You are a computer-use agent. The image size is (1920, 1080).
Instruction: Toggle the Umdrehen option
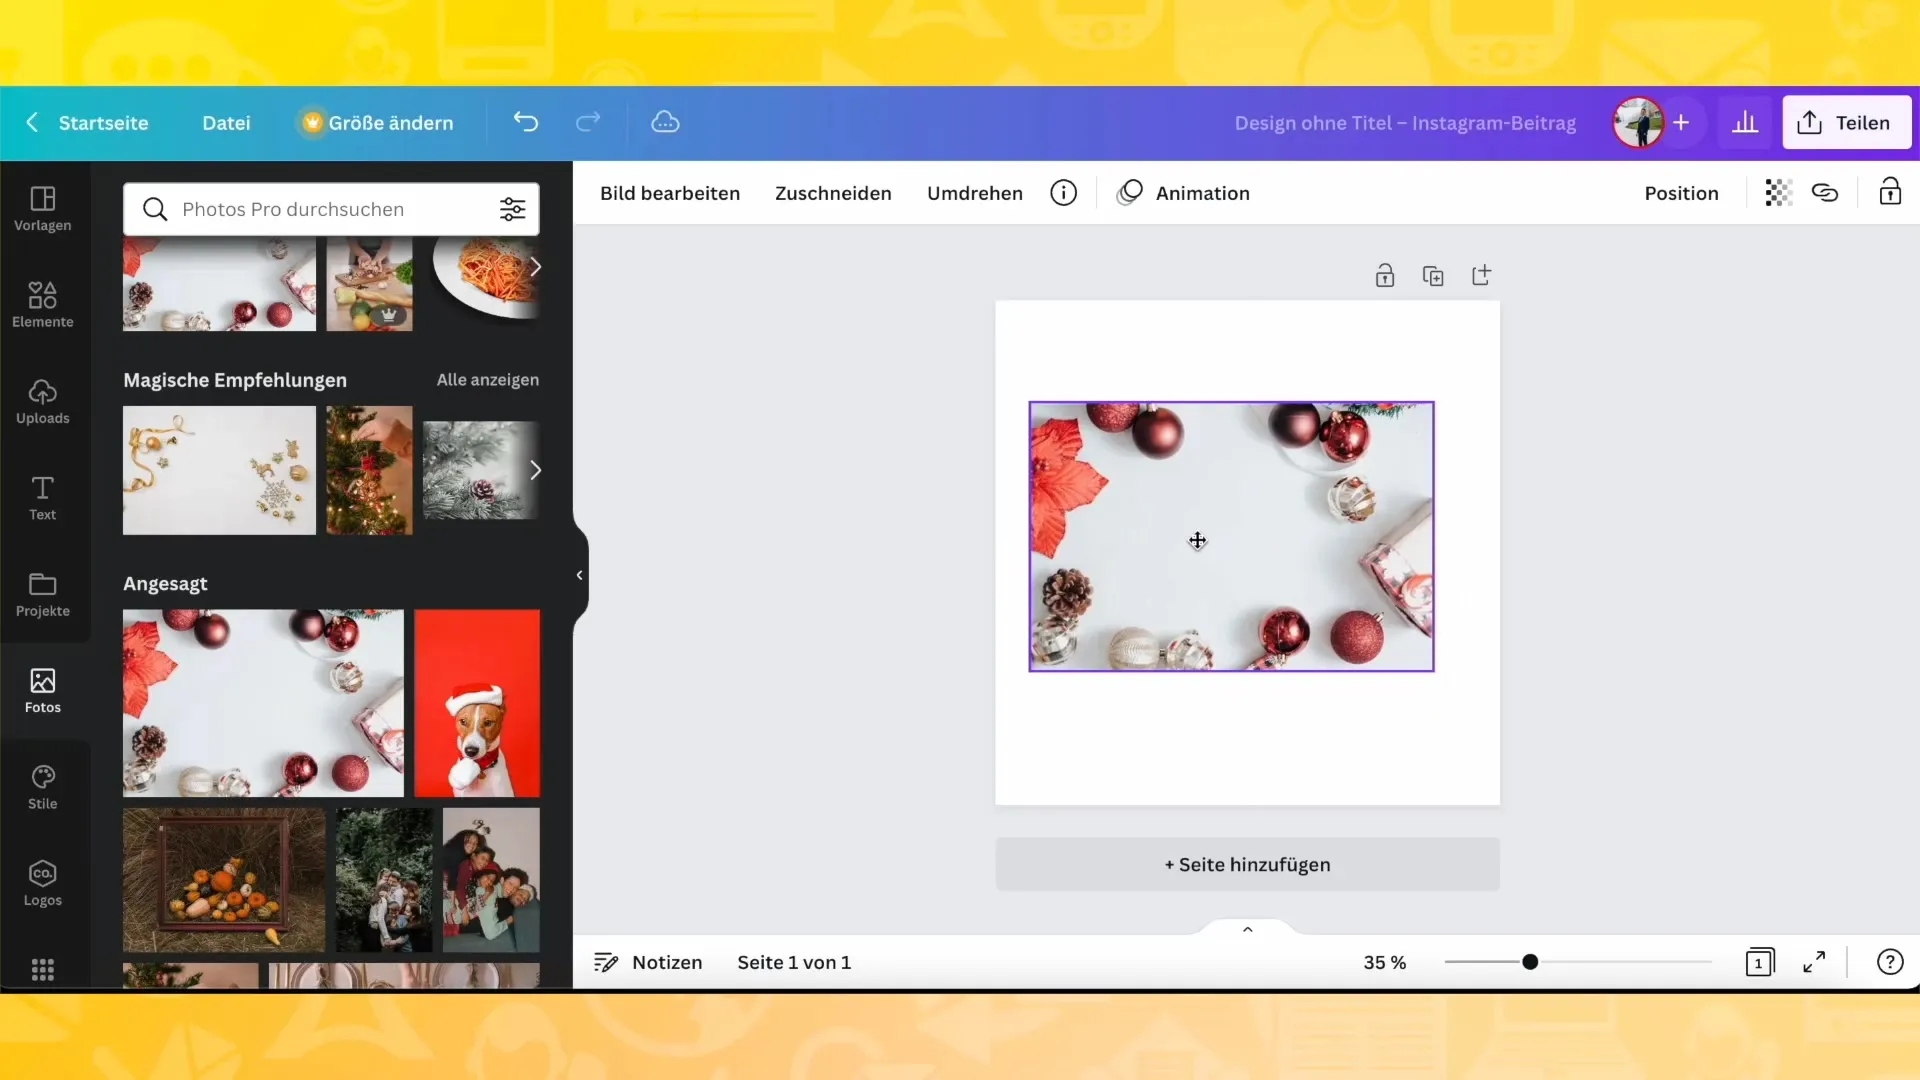tap(975, 191)
